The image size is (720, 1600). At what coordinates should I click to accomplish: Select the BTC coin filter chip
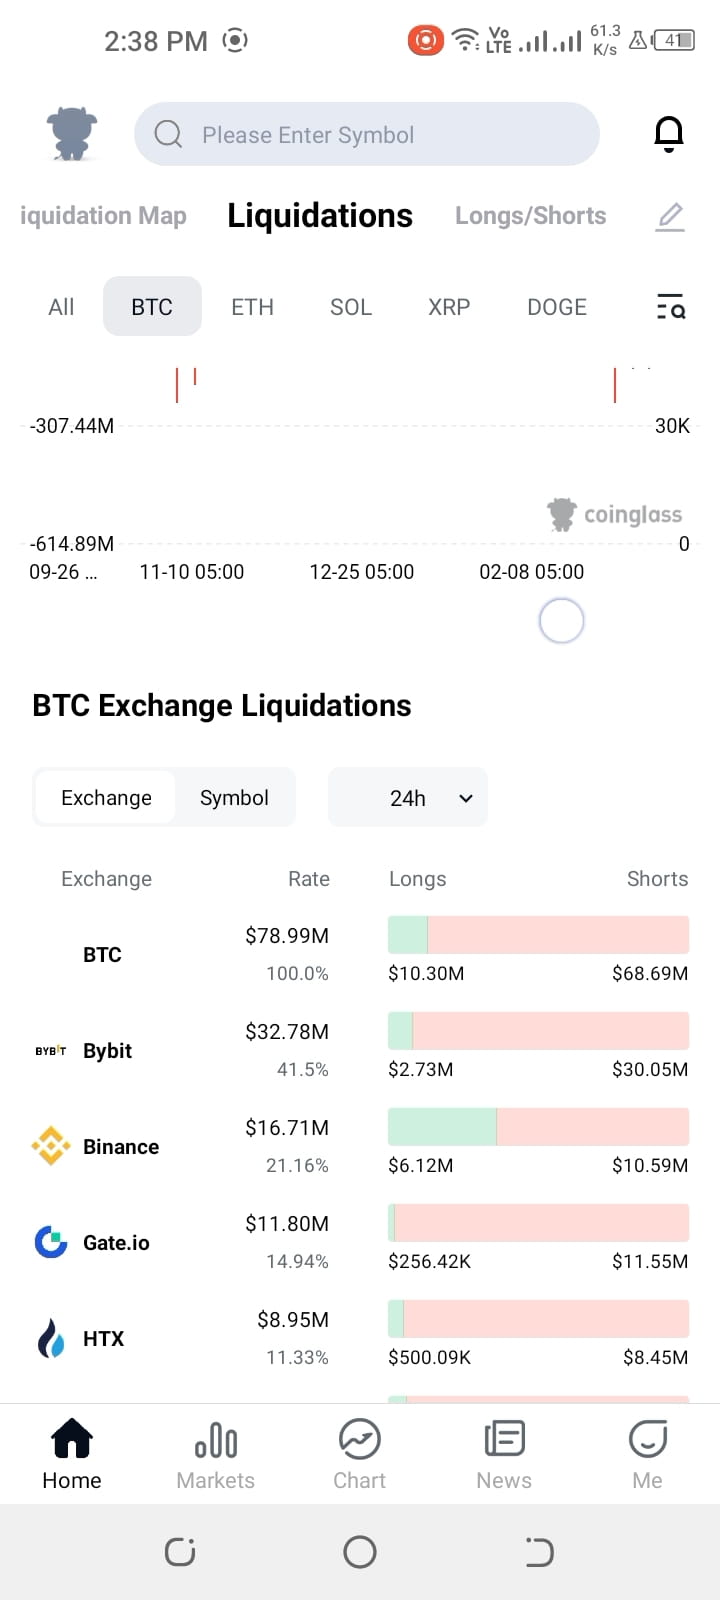tap(152, 306)
